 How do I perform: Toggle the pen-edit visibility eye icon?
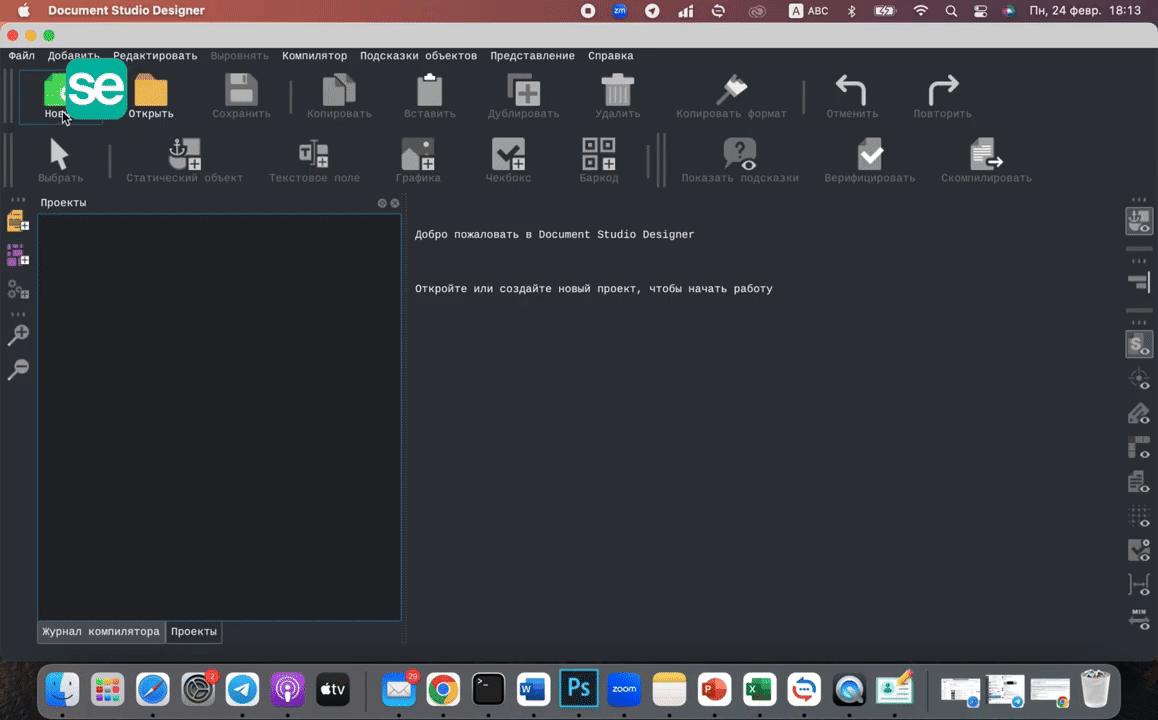[1139, 413]
